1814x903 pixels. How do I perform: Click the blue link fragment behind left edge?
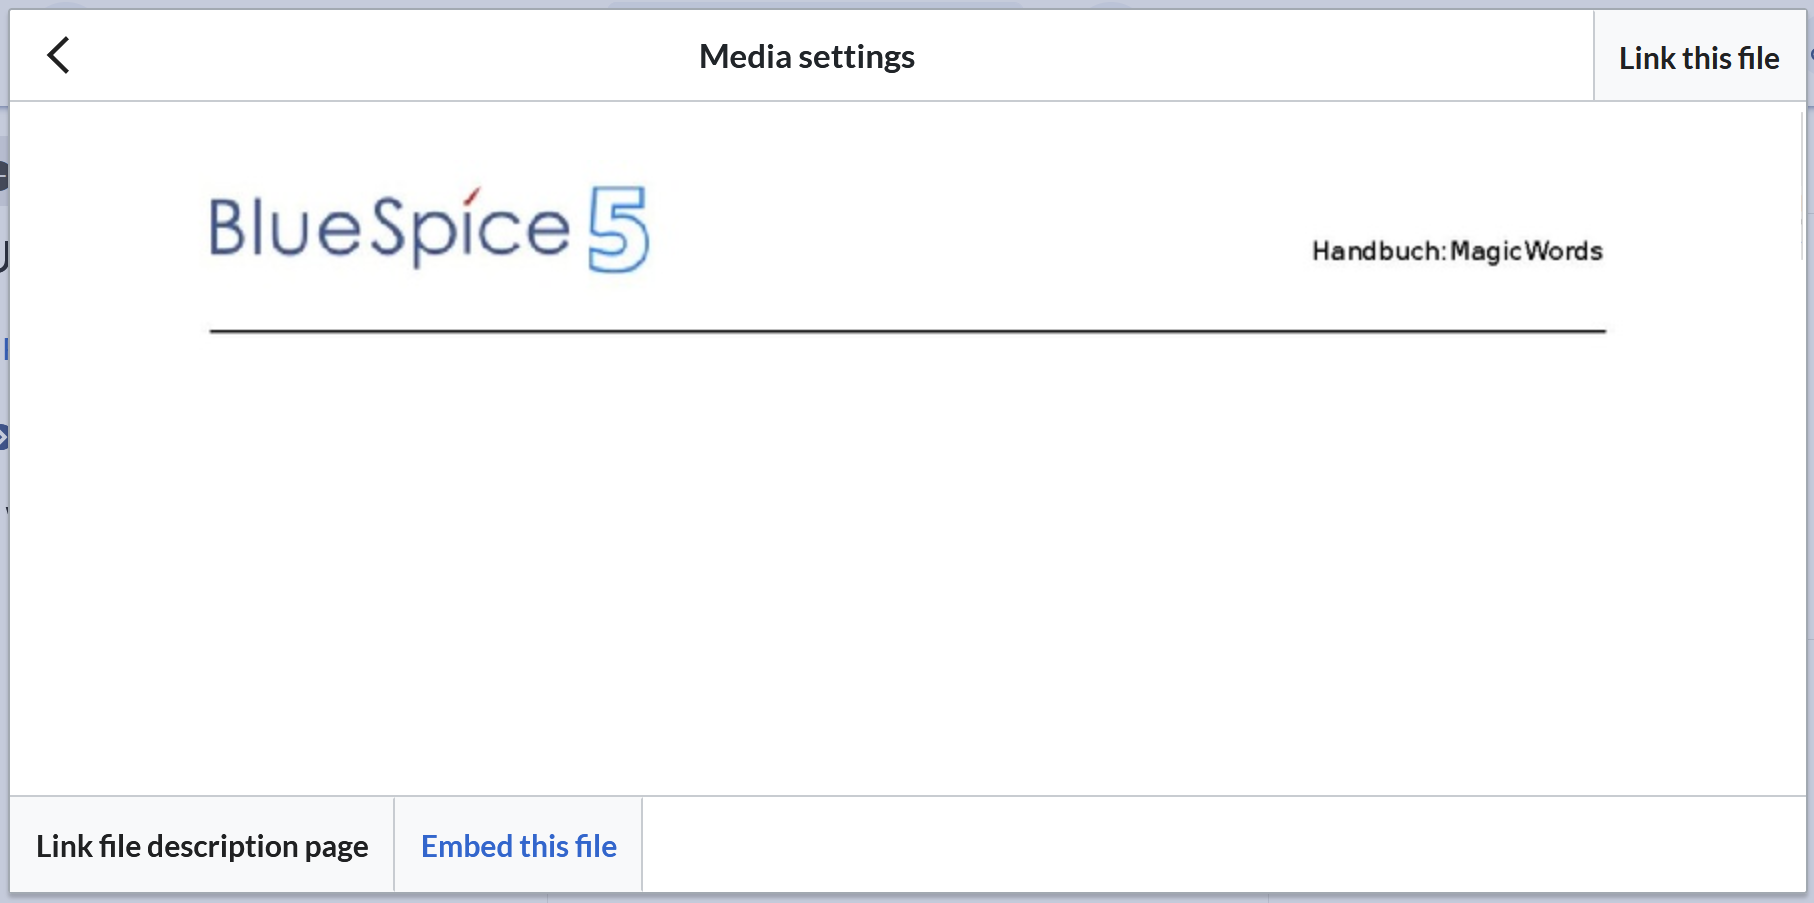pyautogui.click(x=5, y=349)
